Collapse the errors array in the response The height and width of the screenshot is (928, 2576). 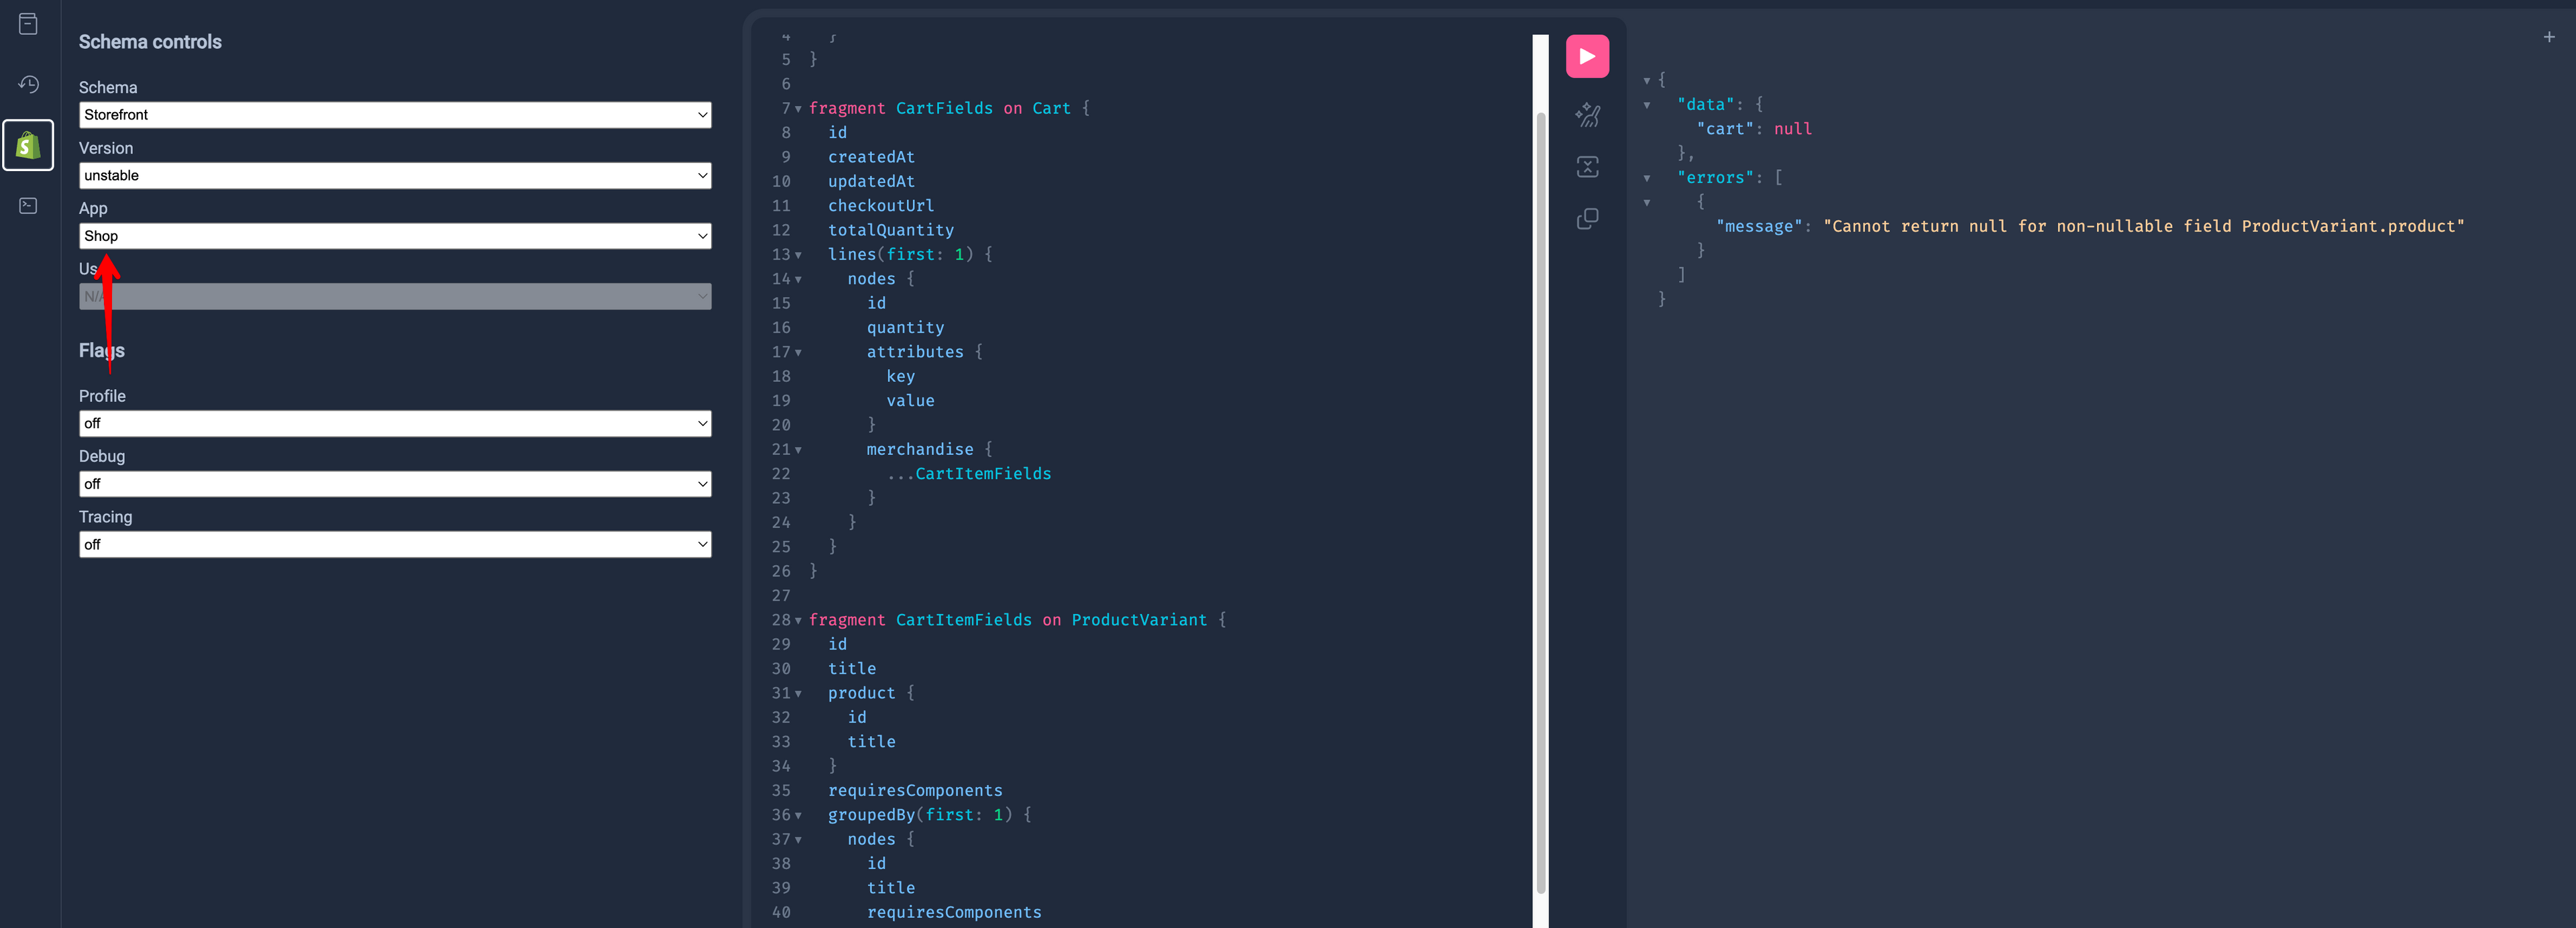(1646, 178)
